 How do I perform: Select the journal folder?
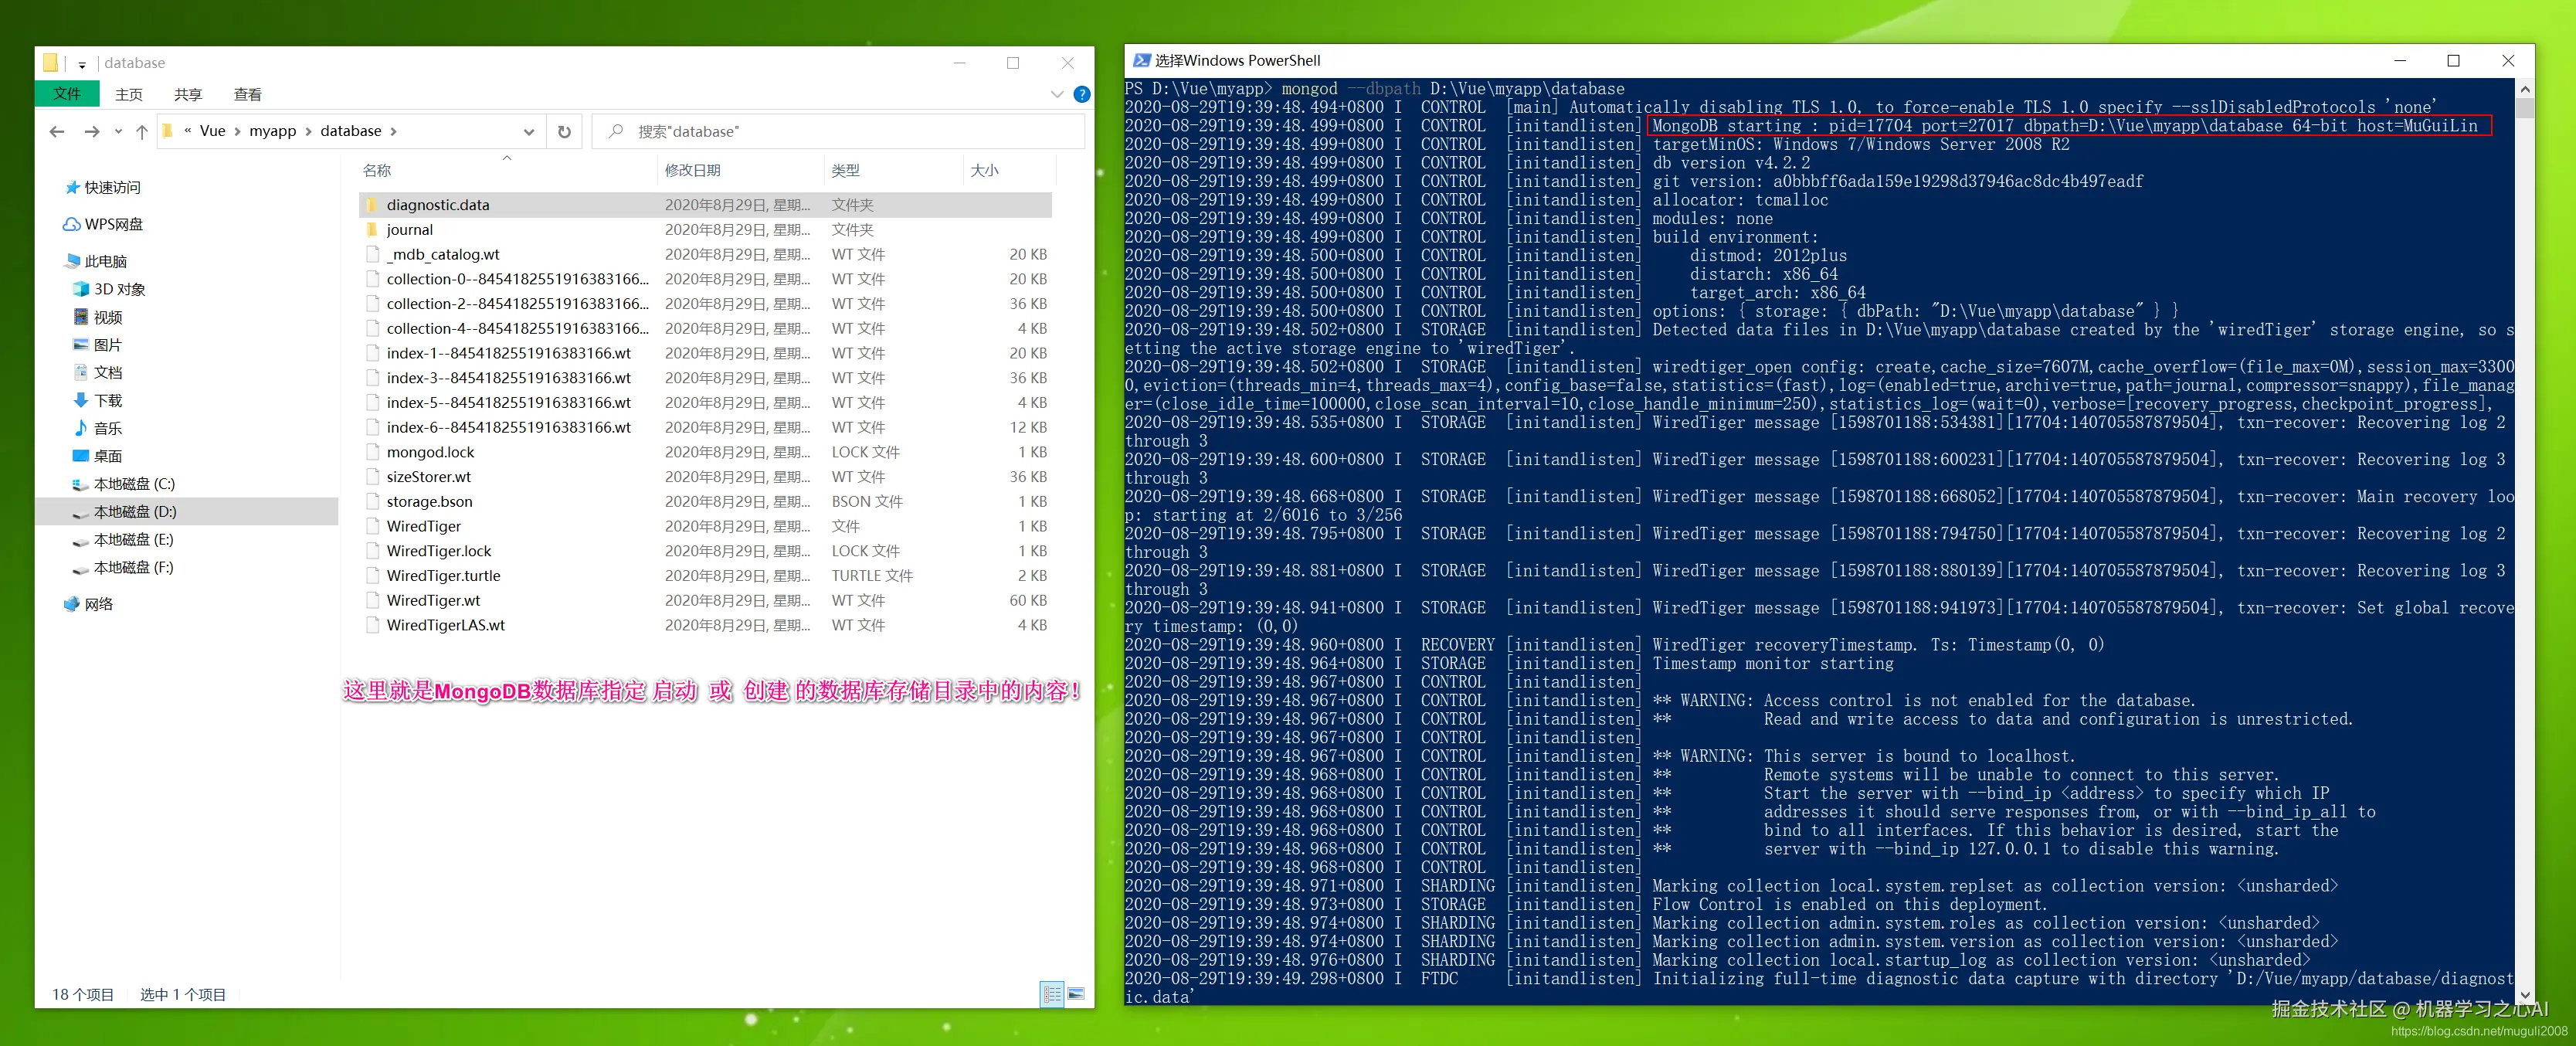[x=410, y=229]
